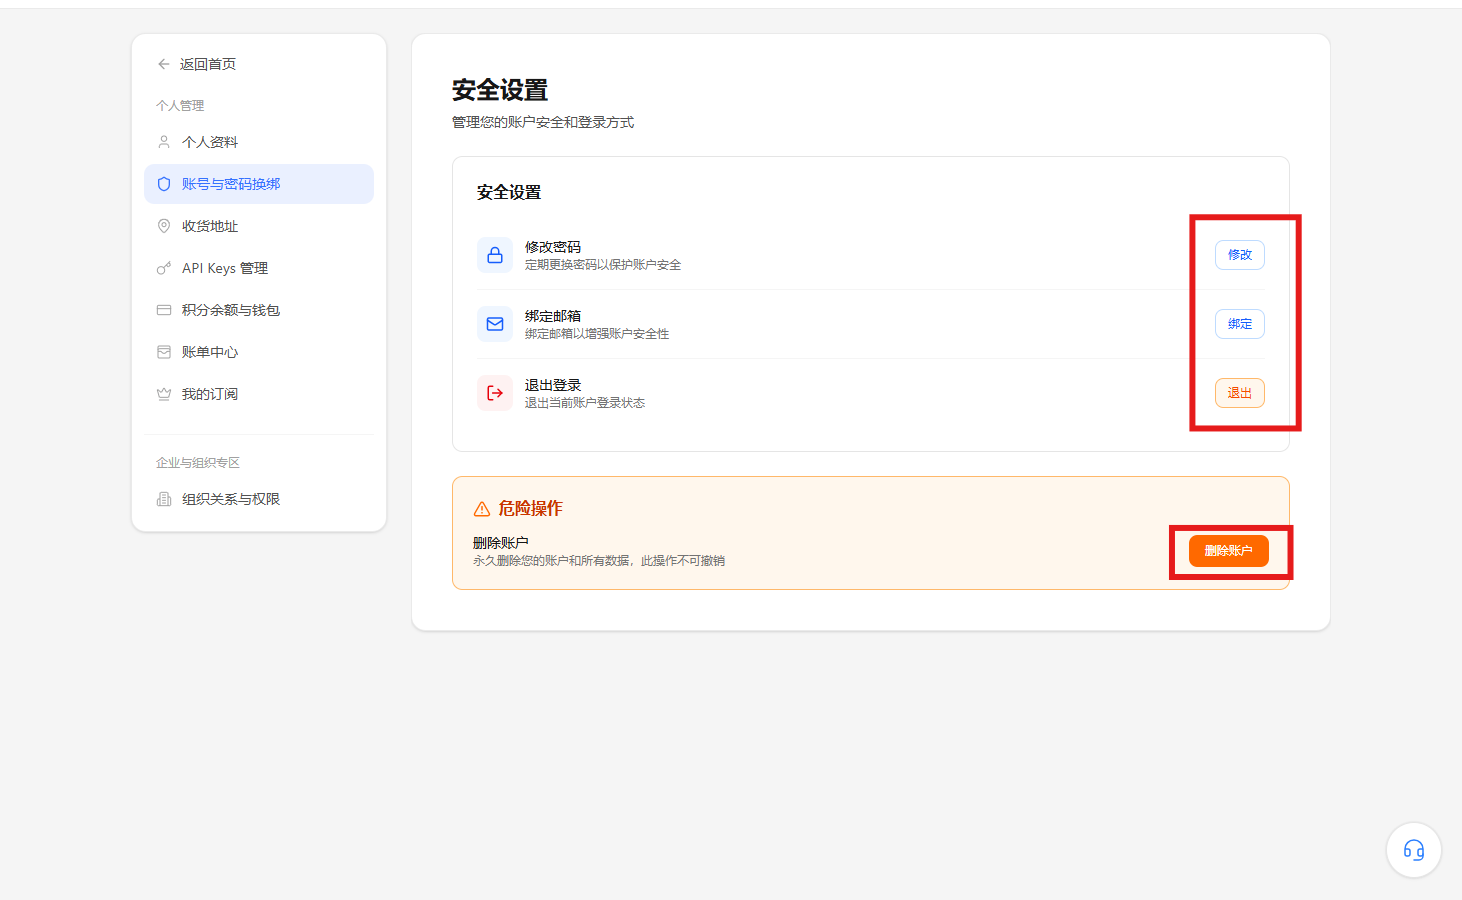Click the 定期更换密码以保护账户安全 description
This screenshot has height=900, width=1462.
click(x=603, y=265)
